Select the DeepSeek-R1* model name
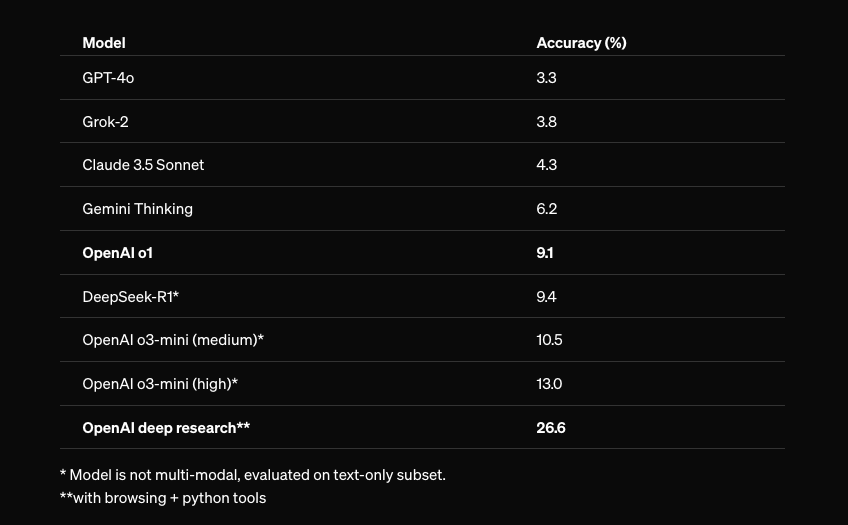This screenshot has height=525, width=848. point(130,296)
